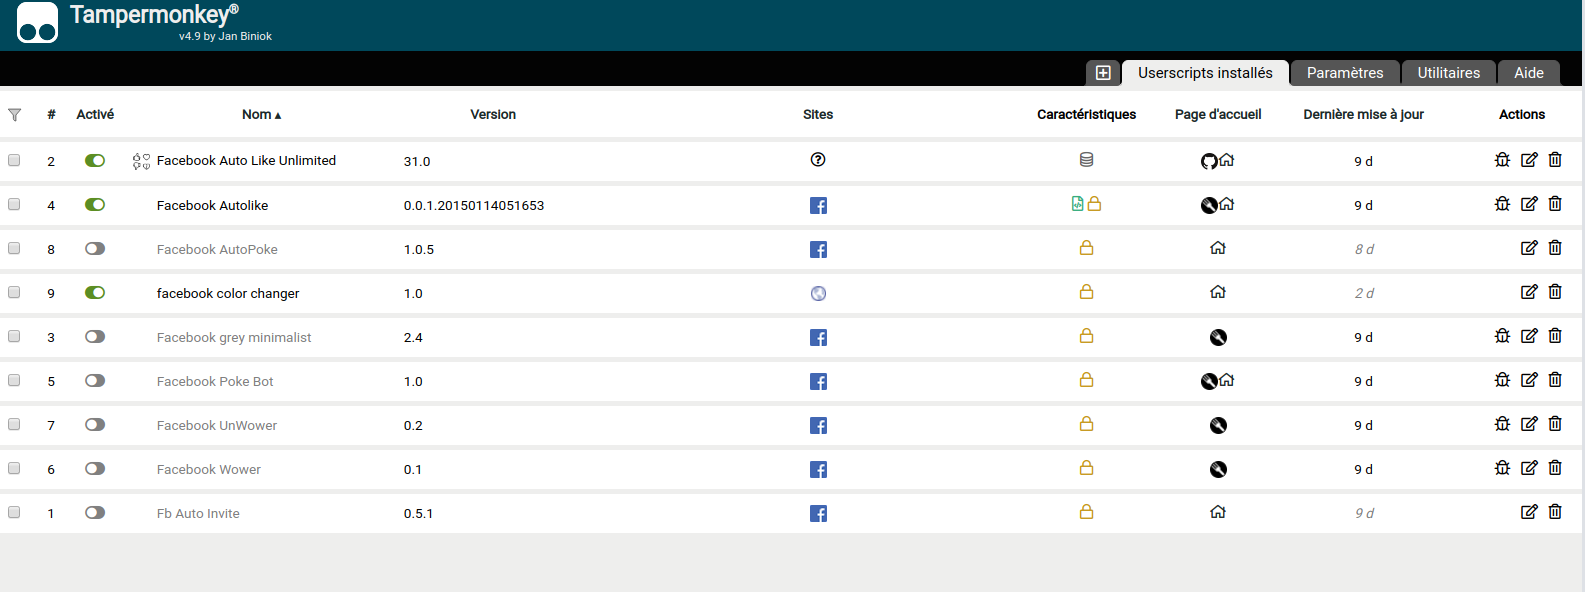Sort by Dernière mise à jour header
1585x592 pixels.
click(x=1363, y=115)
